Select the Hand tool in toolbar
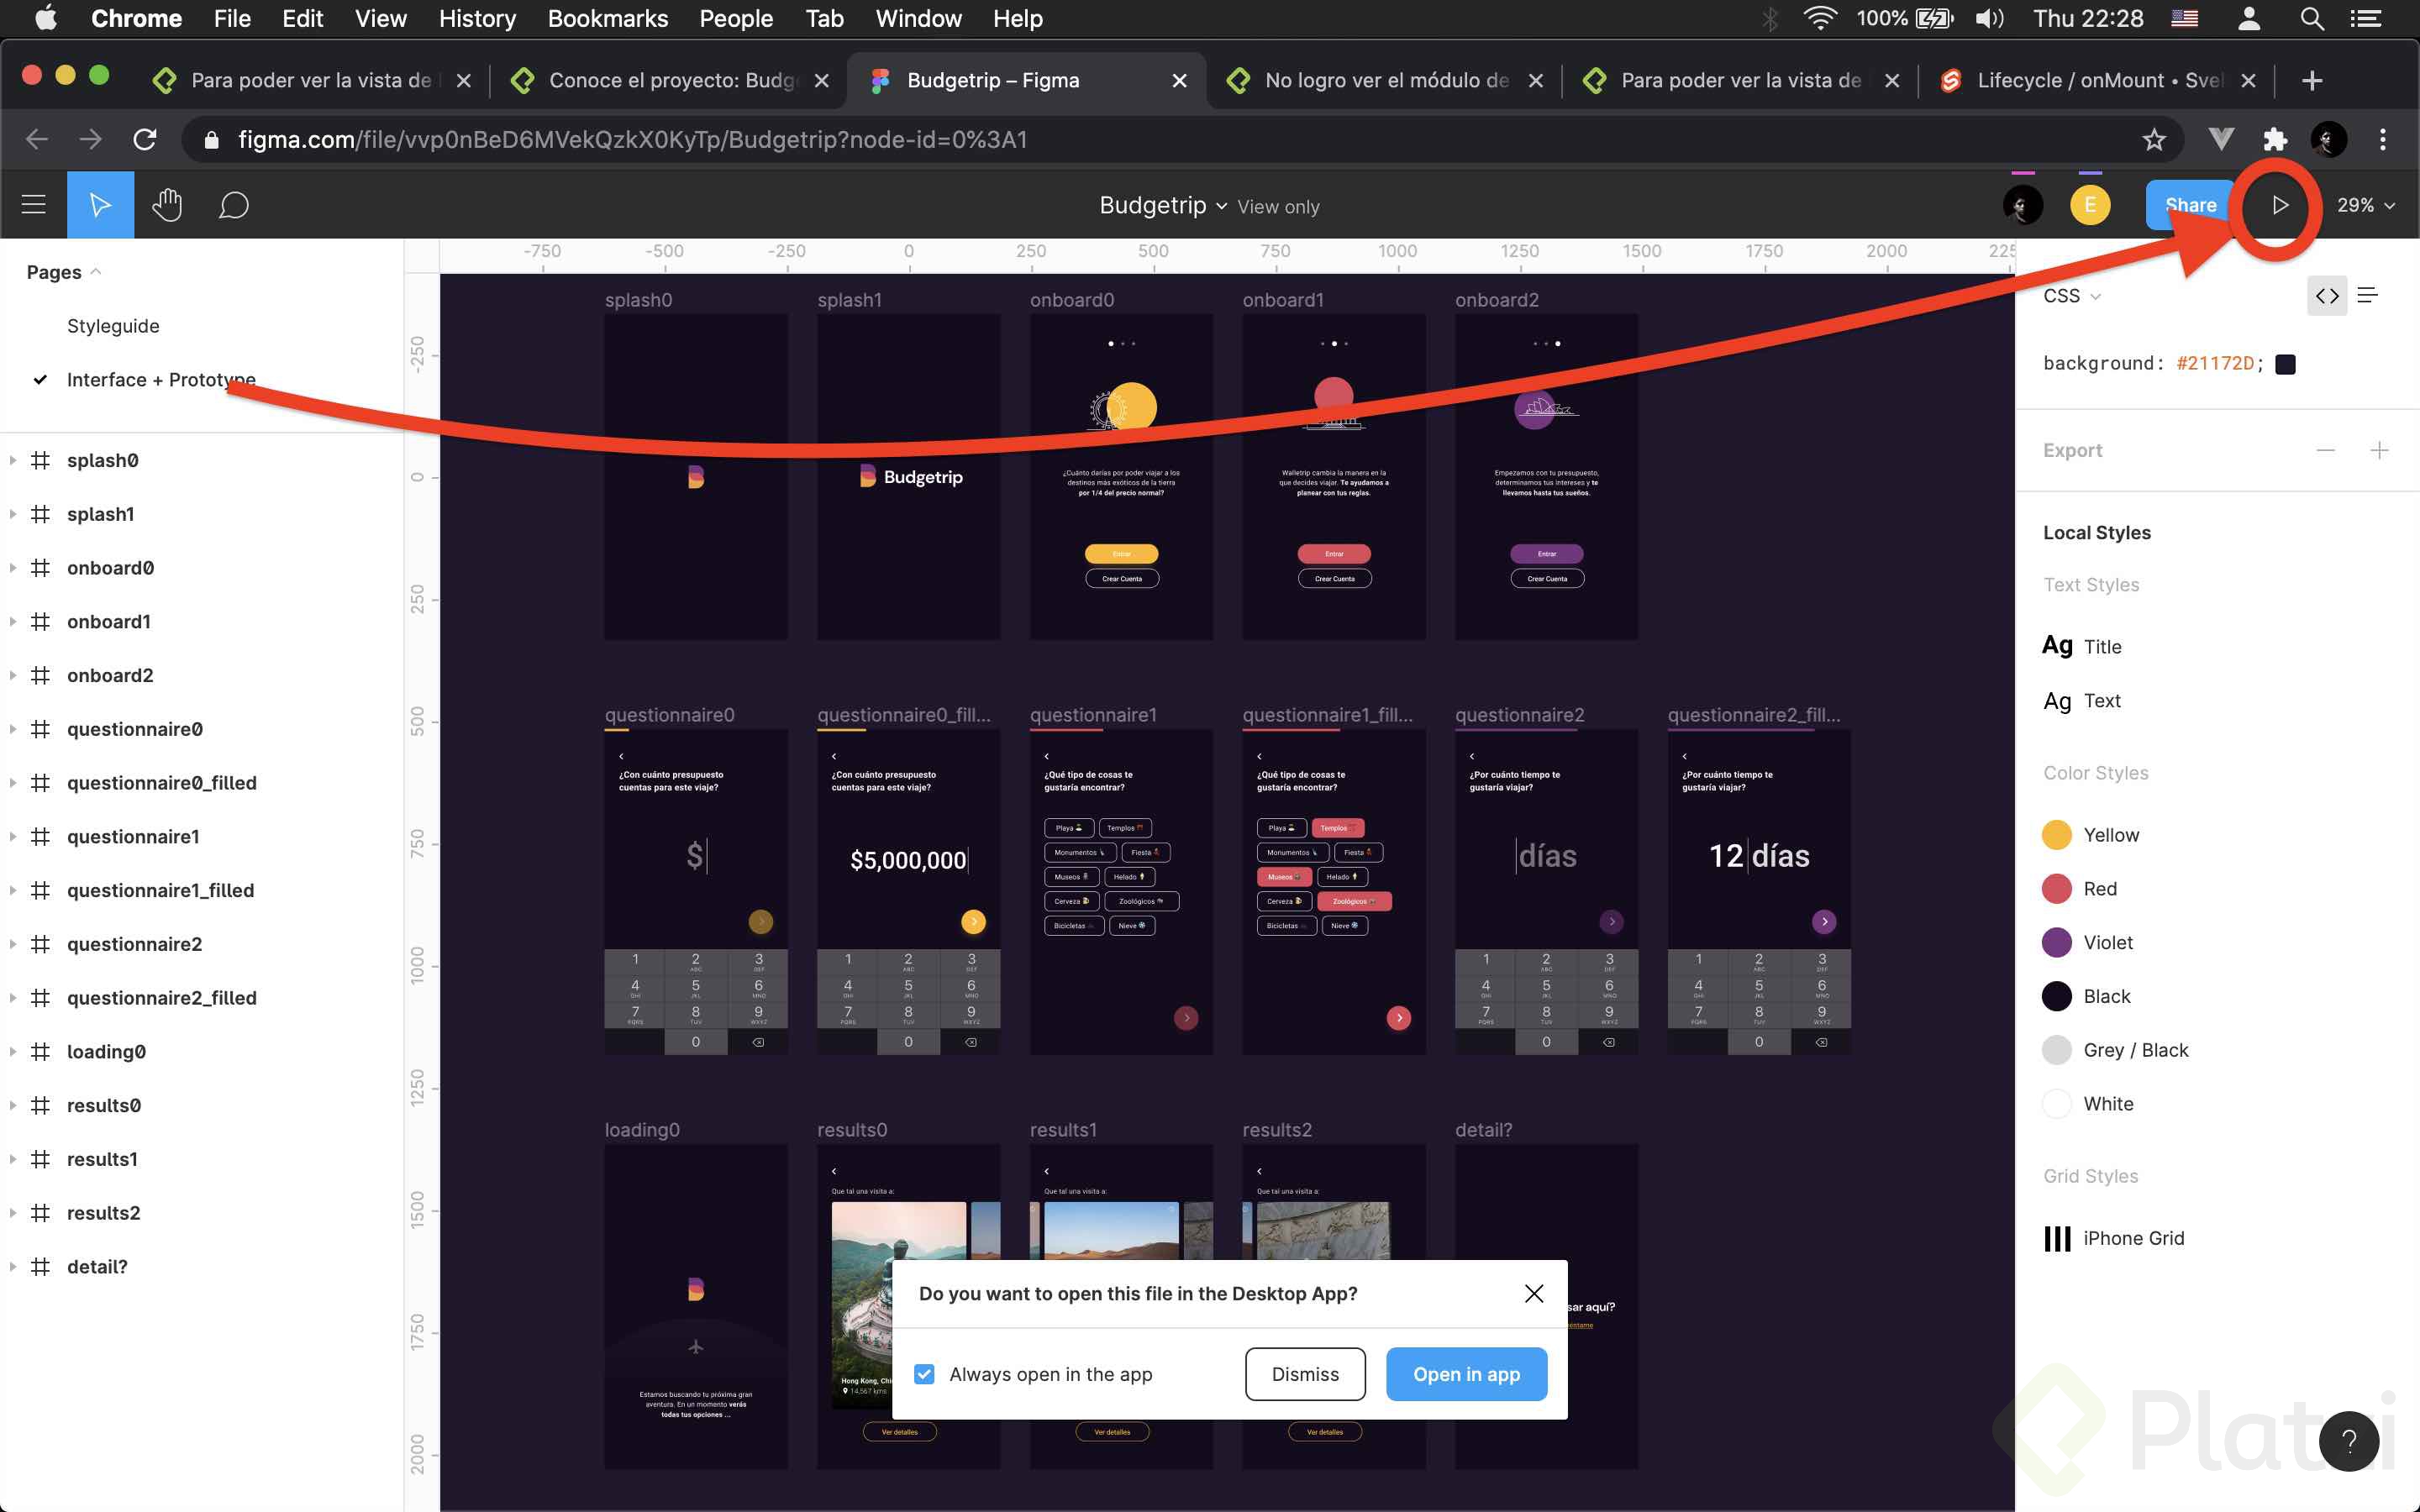The image size is (2420, 1512). [167, 205]
